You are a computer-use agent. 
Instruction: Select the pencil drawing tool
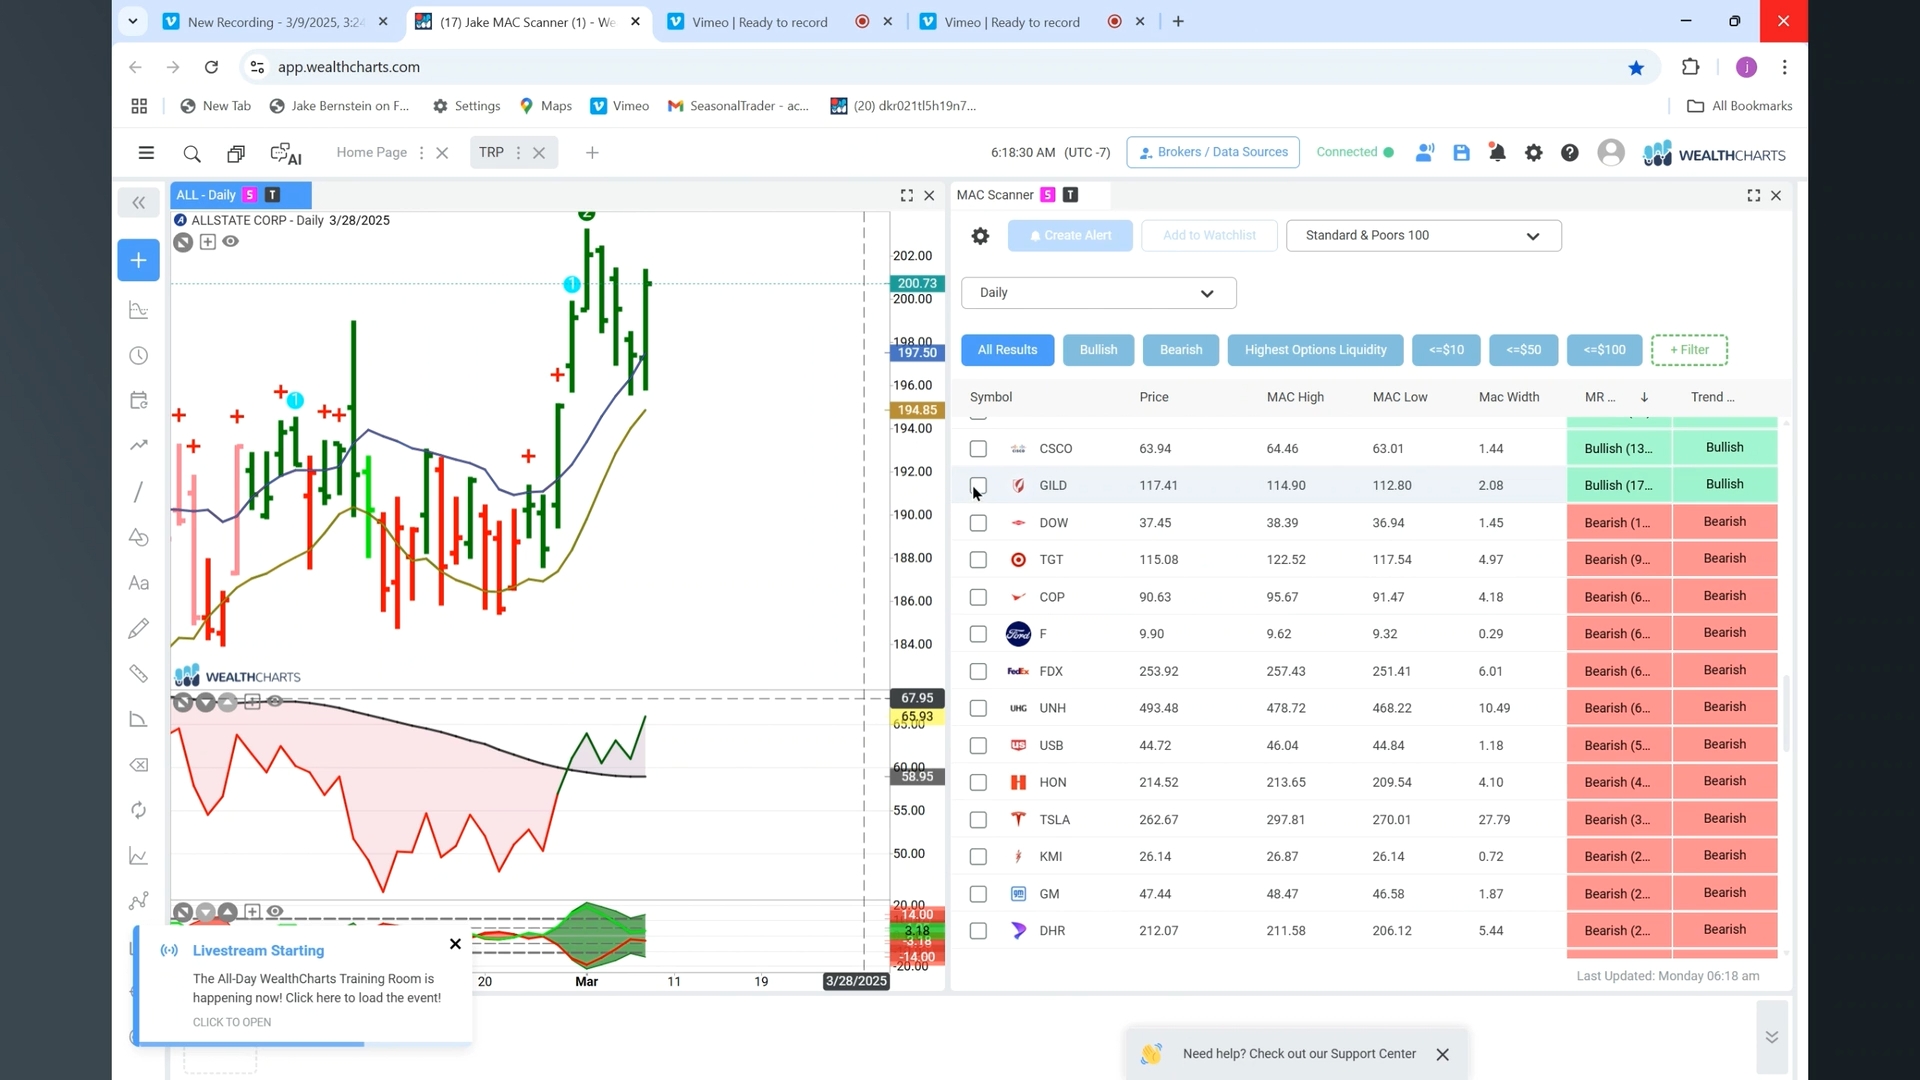click(x=139, y=628)
